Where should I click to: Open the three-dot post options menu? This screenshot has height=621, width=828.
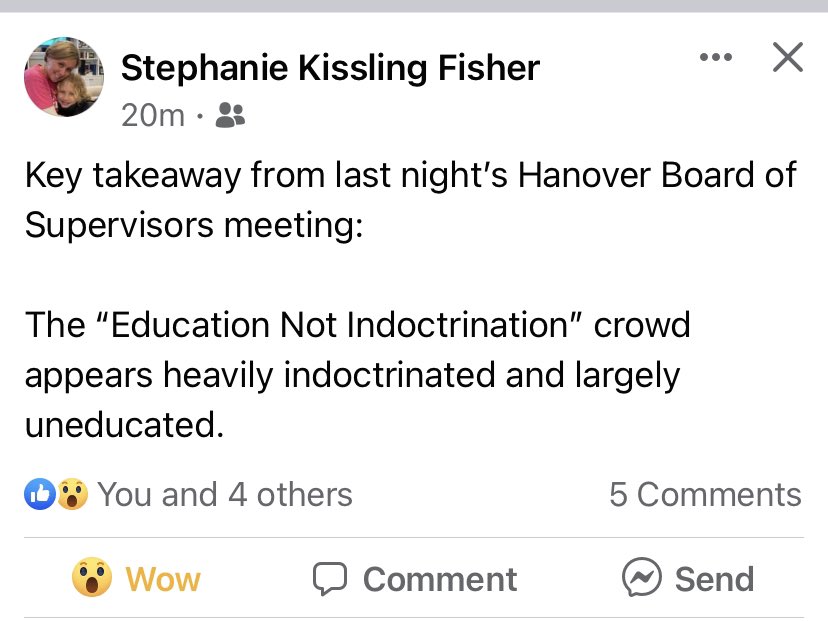(715, 58)
